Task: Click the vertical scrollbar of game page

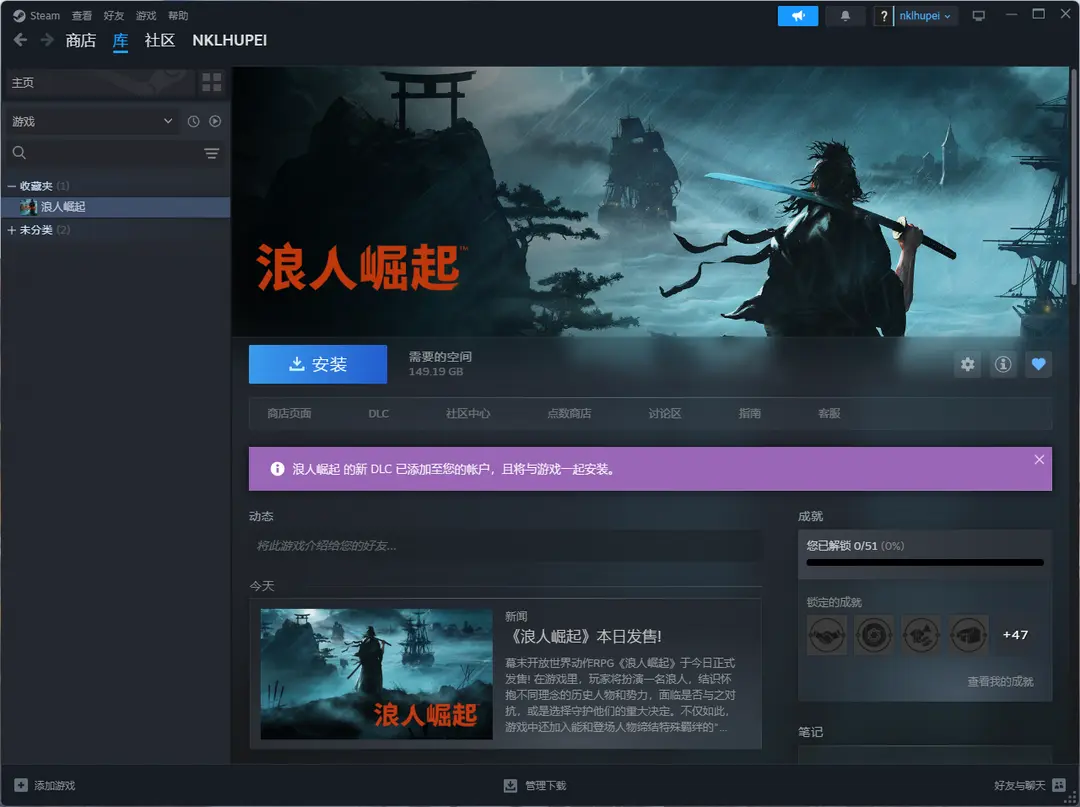Action: (1074, 176)
